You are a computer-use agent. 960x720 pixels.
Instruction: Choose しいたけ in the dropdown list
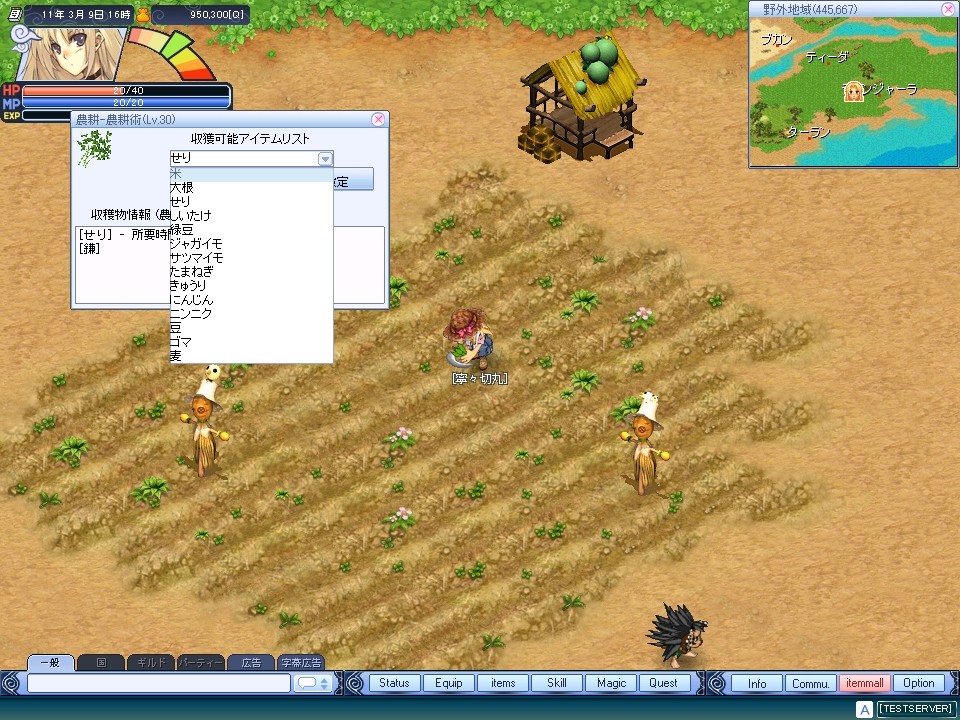pyautogui.click(x=191, y=216)
